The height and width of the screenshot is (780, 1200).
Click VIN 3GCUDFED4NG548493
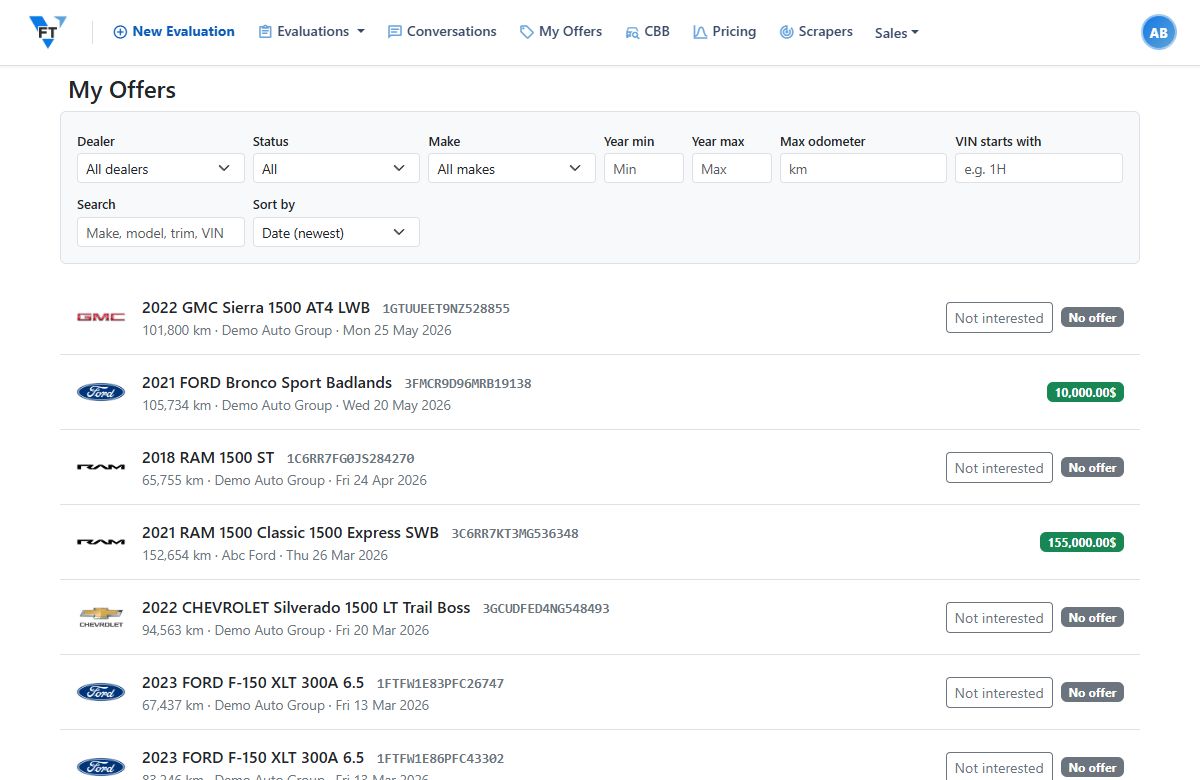pos(546,608)
